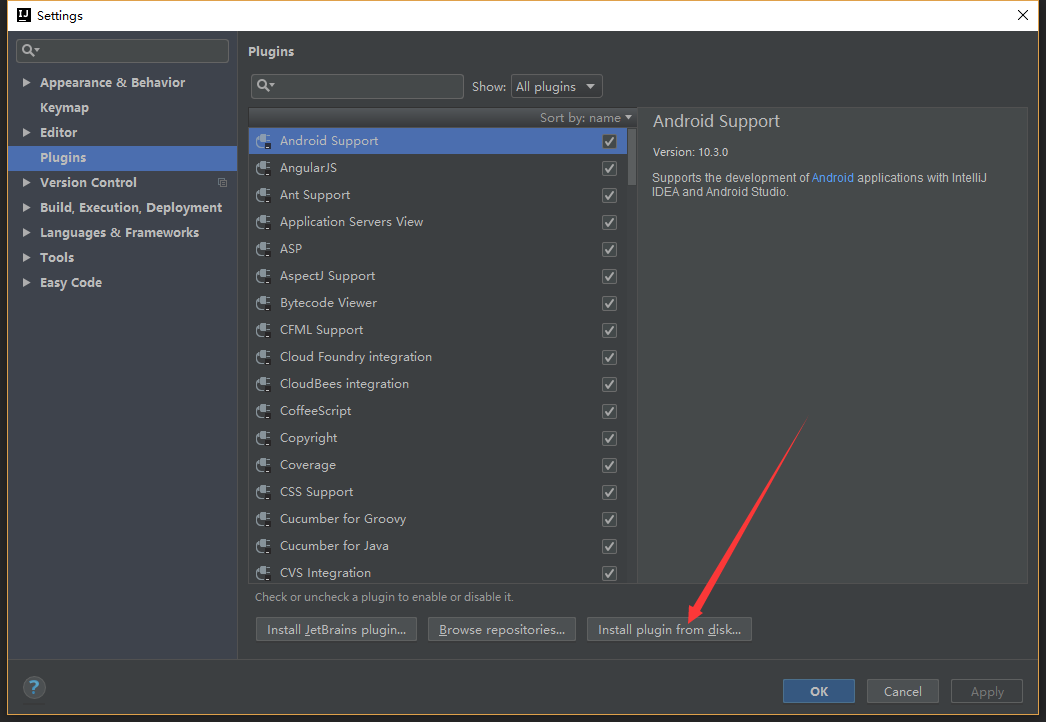Expand the Version Control node
The height and width of the screenshot is (722, 1046).
pos(26,183)
